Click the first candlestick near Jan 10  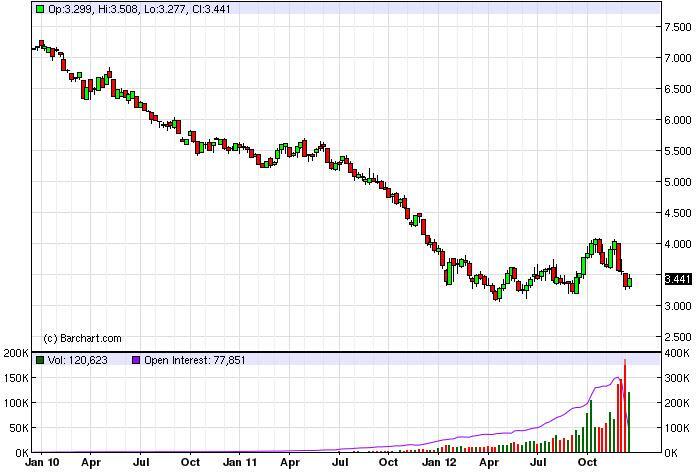click(35, 46)
